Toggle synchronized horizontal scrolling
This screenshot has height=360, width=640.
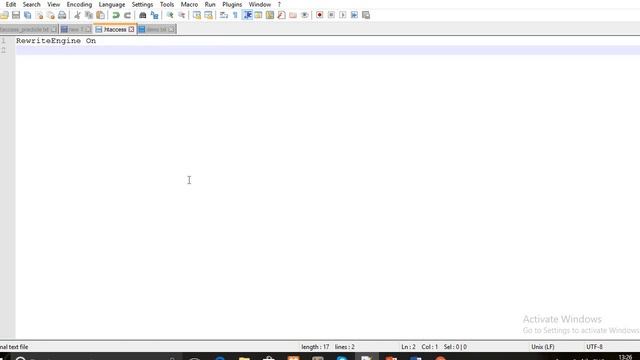(208, 15)
